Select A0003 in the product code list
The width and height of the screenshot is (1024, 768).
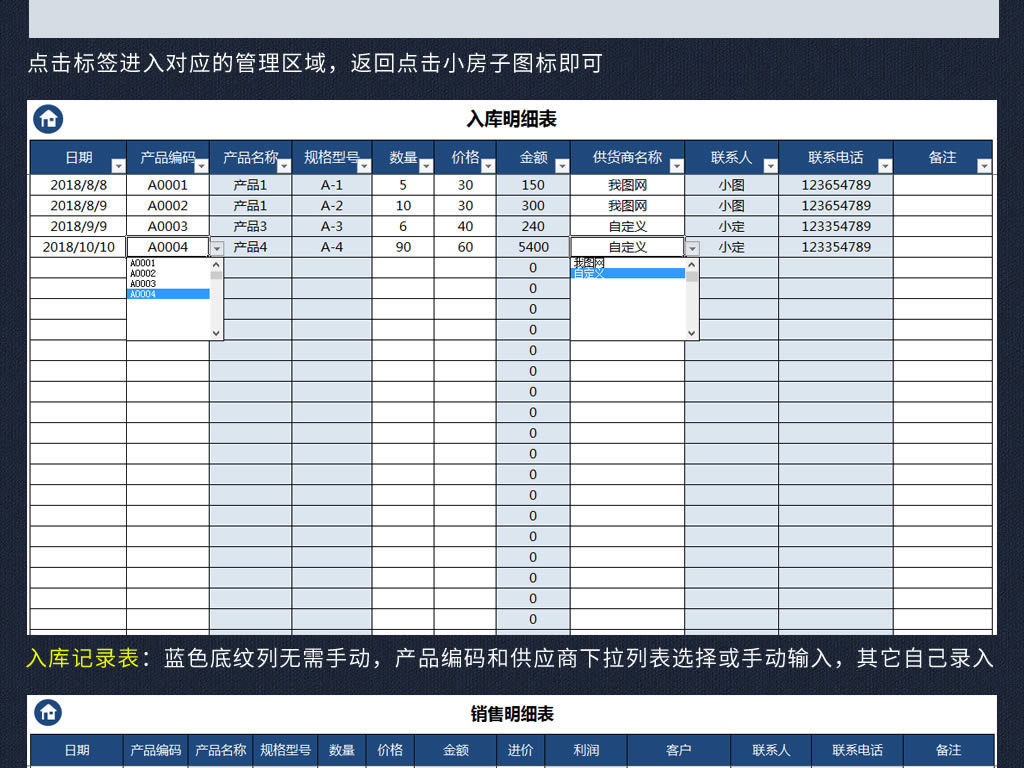[168, 284]
